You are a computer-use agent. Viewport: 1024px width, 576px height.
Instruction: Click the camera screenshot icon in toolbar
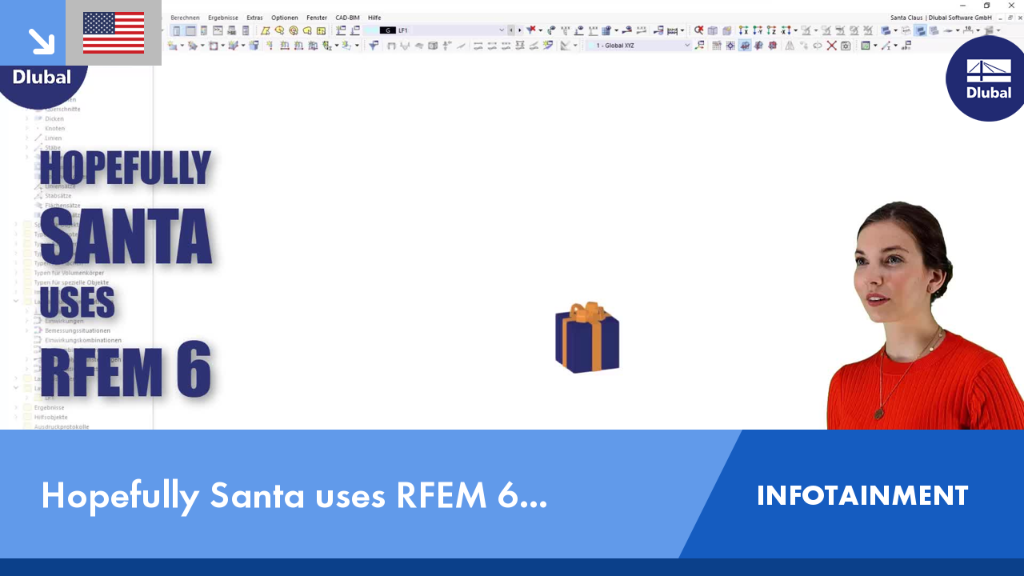coord(846,46)
